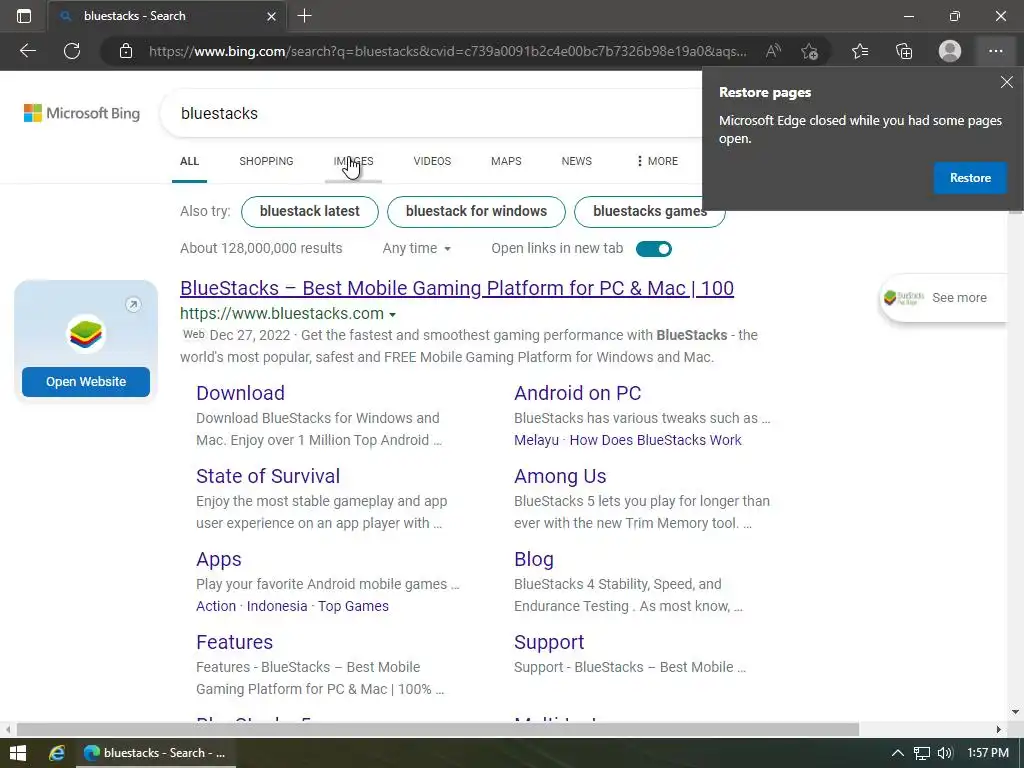Image resolution: width=1024 pixels, height=768 pixels.
Task: Focus the bluestacks search box
Action: coord(431,113)
